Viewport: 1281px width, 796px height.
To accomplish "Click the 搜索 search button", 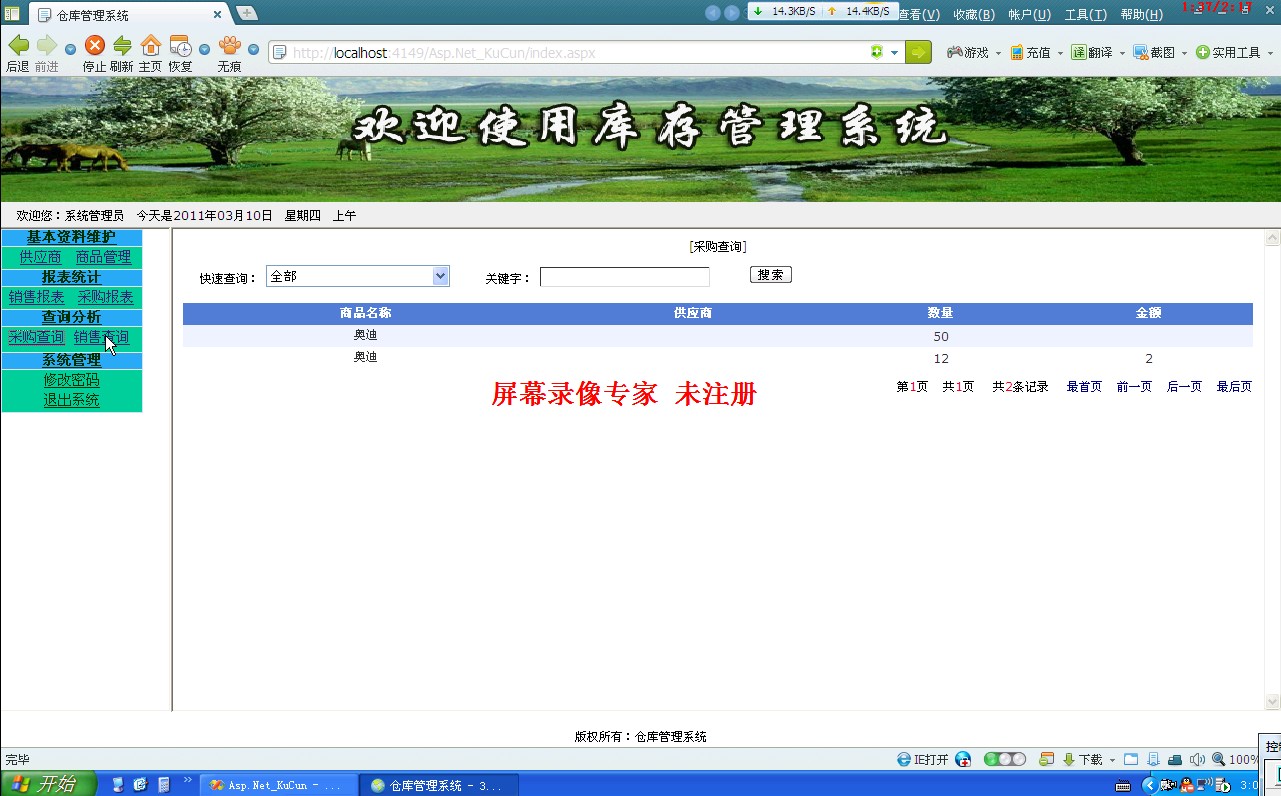I will click(x=770, y=274).
